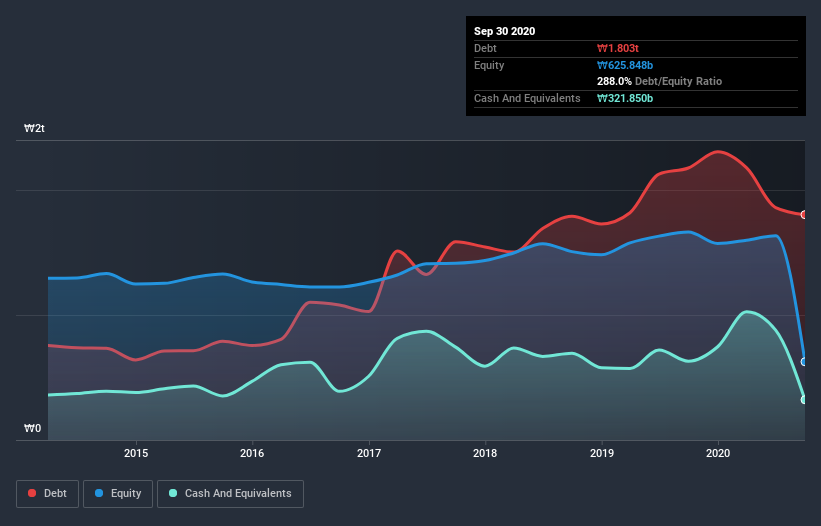Screen dimensions: 821x526
Task: Click the blue Equity legend dot
Action: coord(99,493)
